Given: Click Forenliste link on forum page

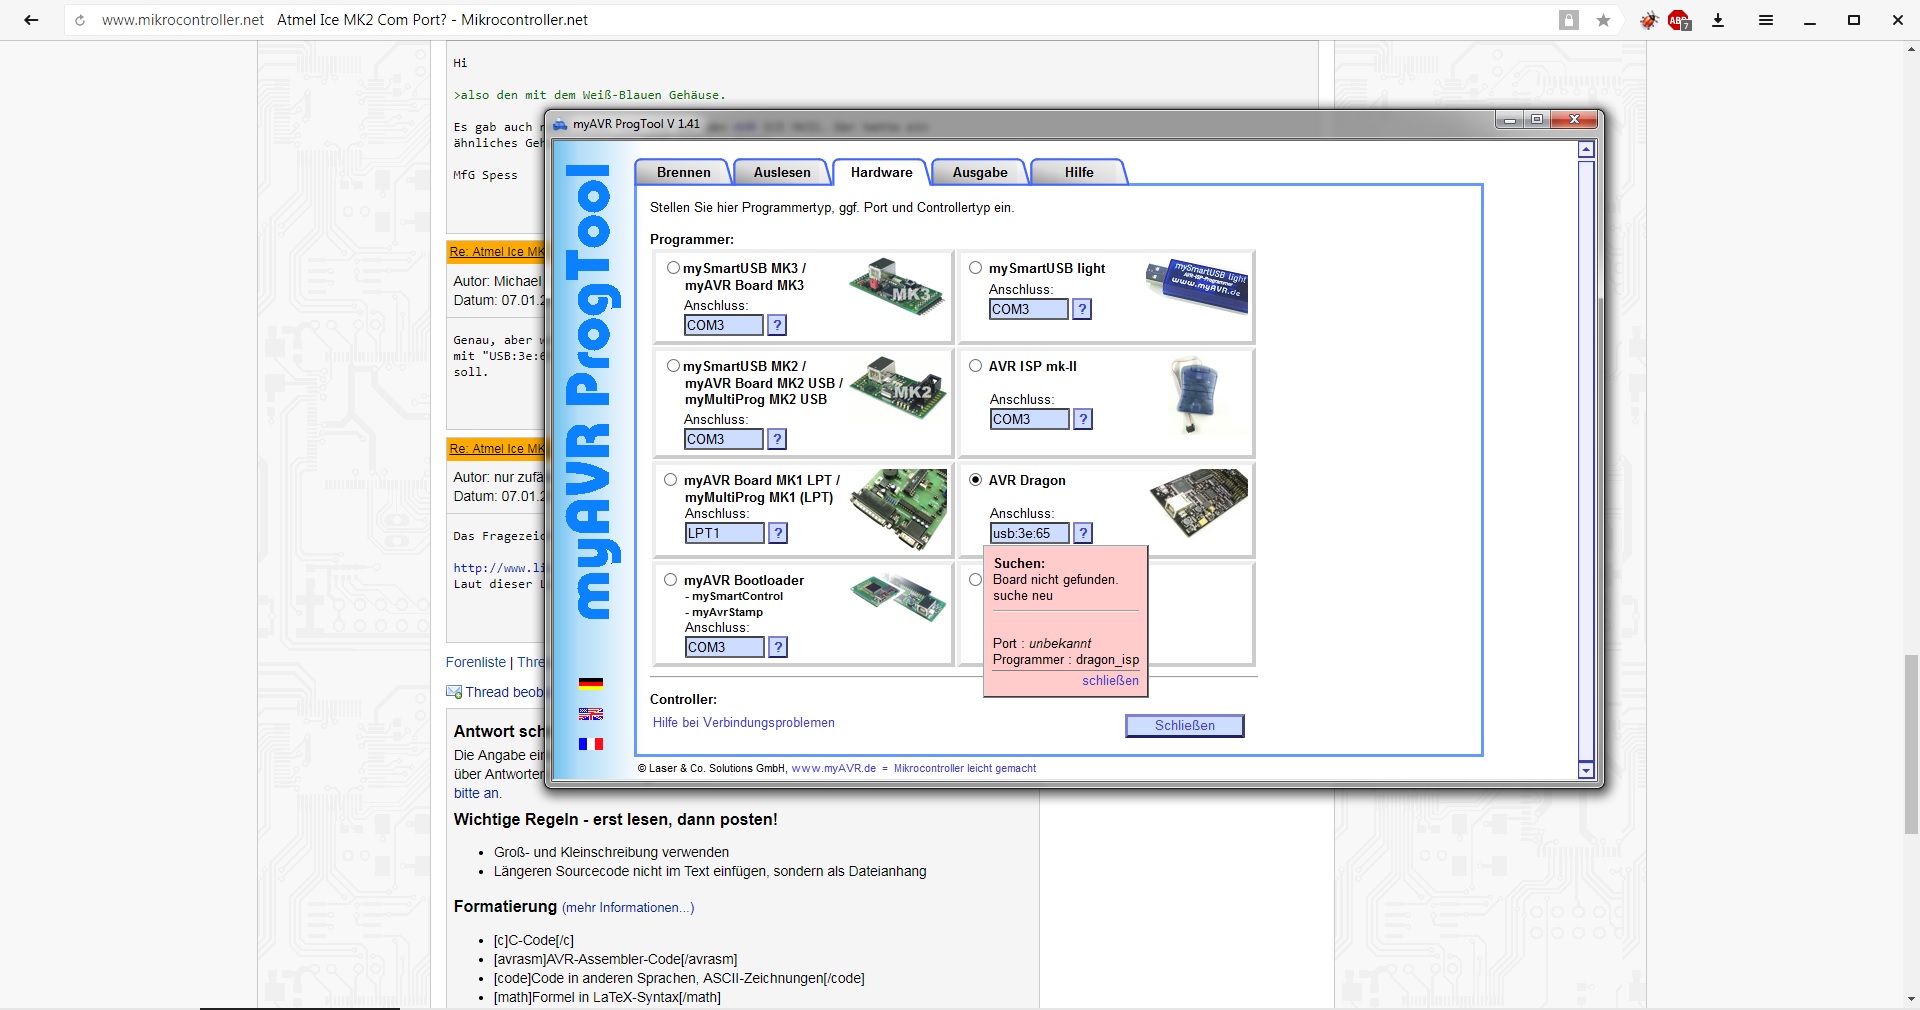Looking at the screenshot, I should [476, 662].
